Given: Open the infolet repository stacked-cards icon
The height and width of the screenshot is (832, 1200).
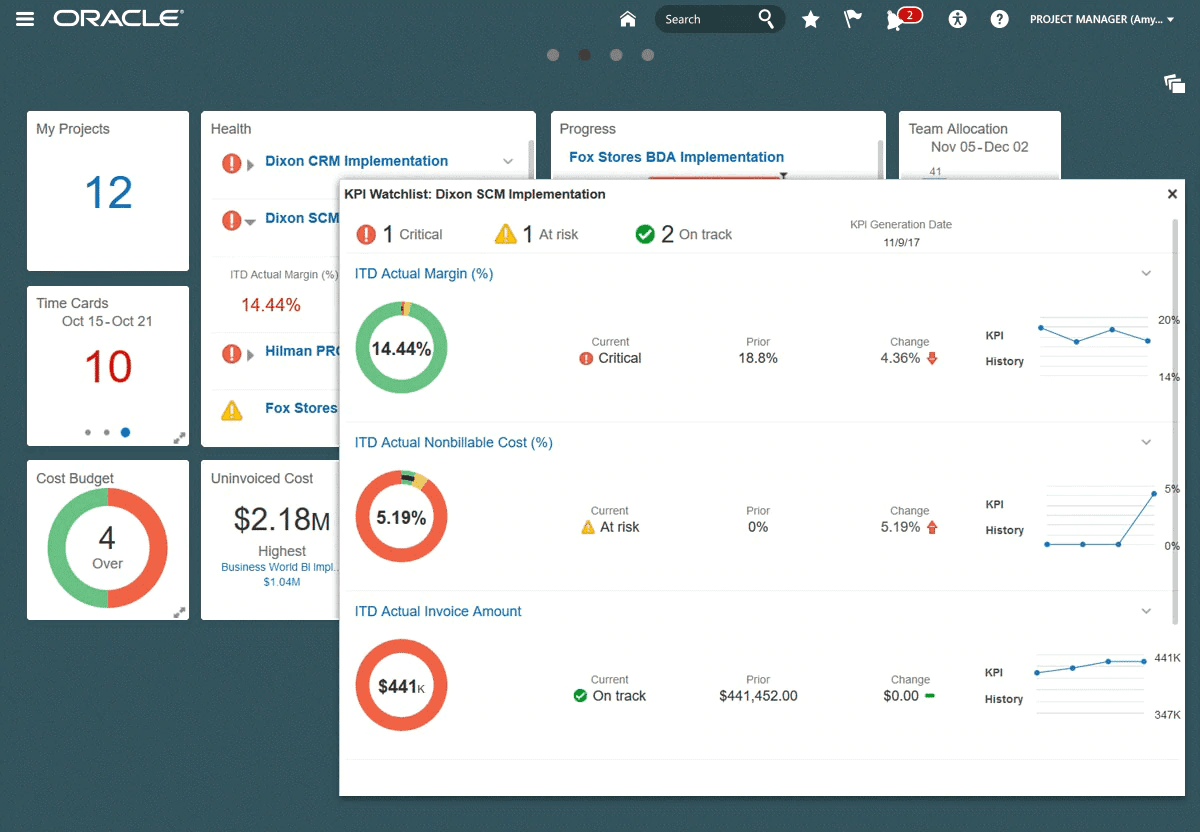Looking at the screenshot, I should (x=1175, y=83).
